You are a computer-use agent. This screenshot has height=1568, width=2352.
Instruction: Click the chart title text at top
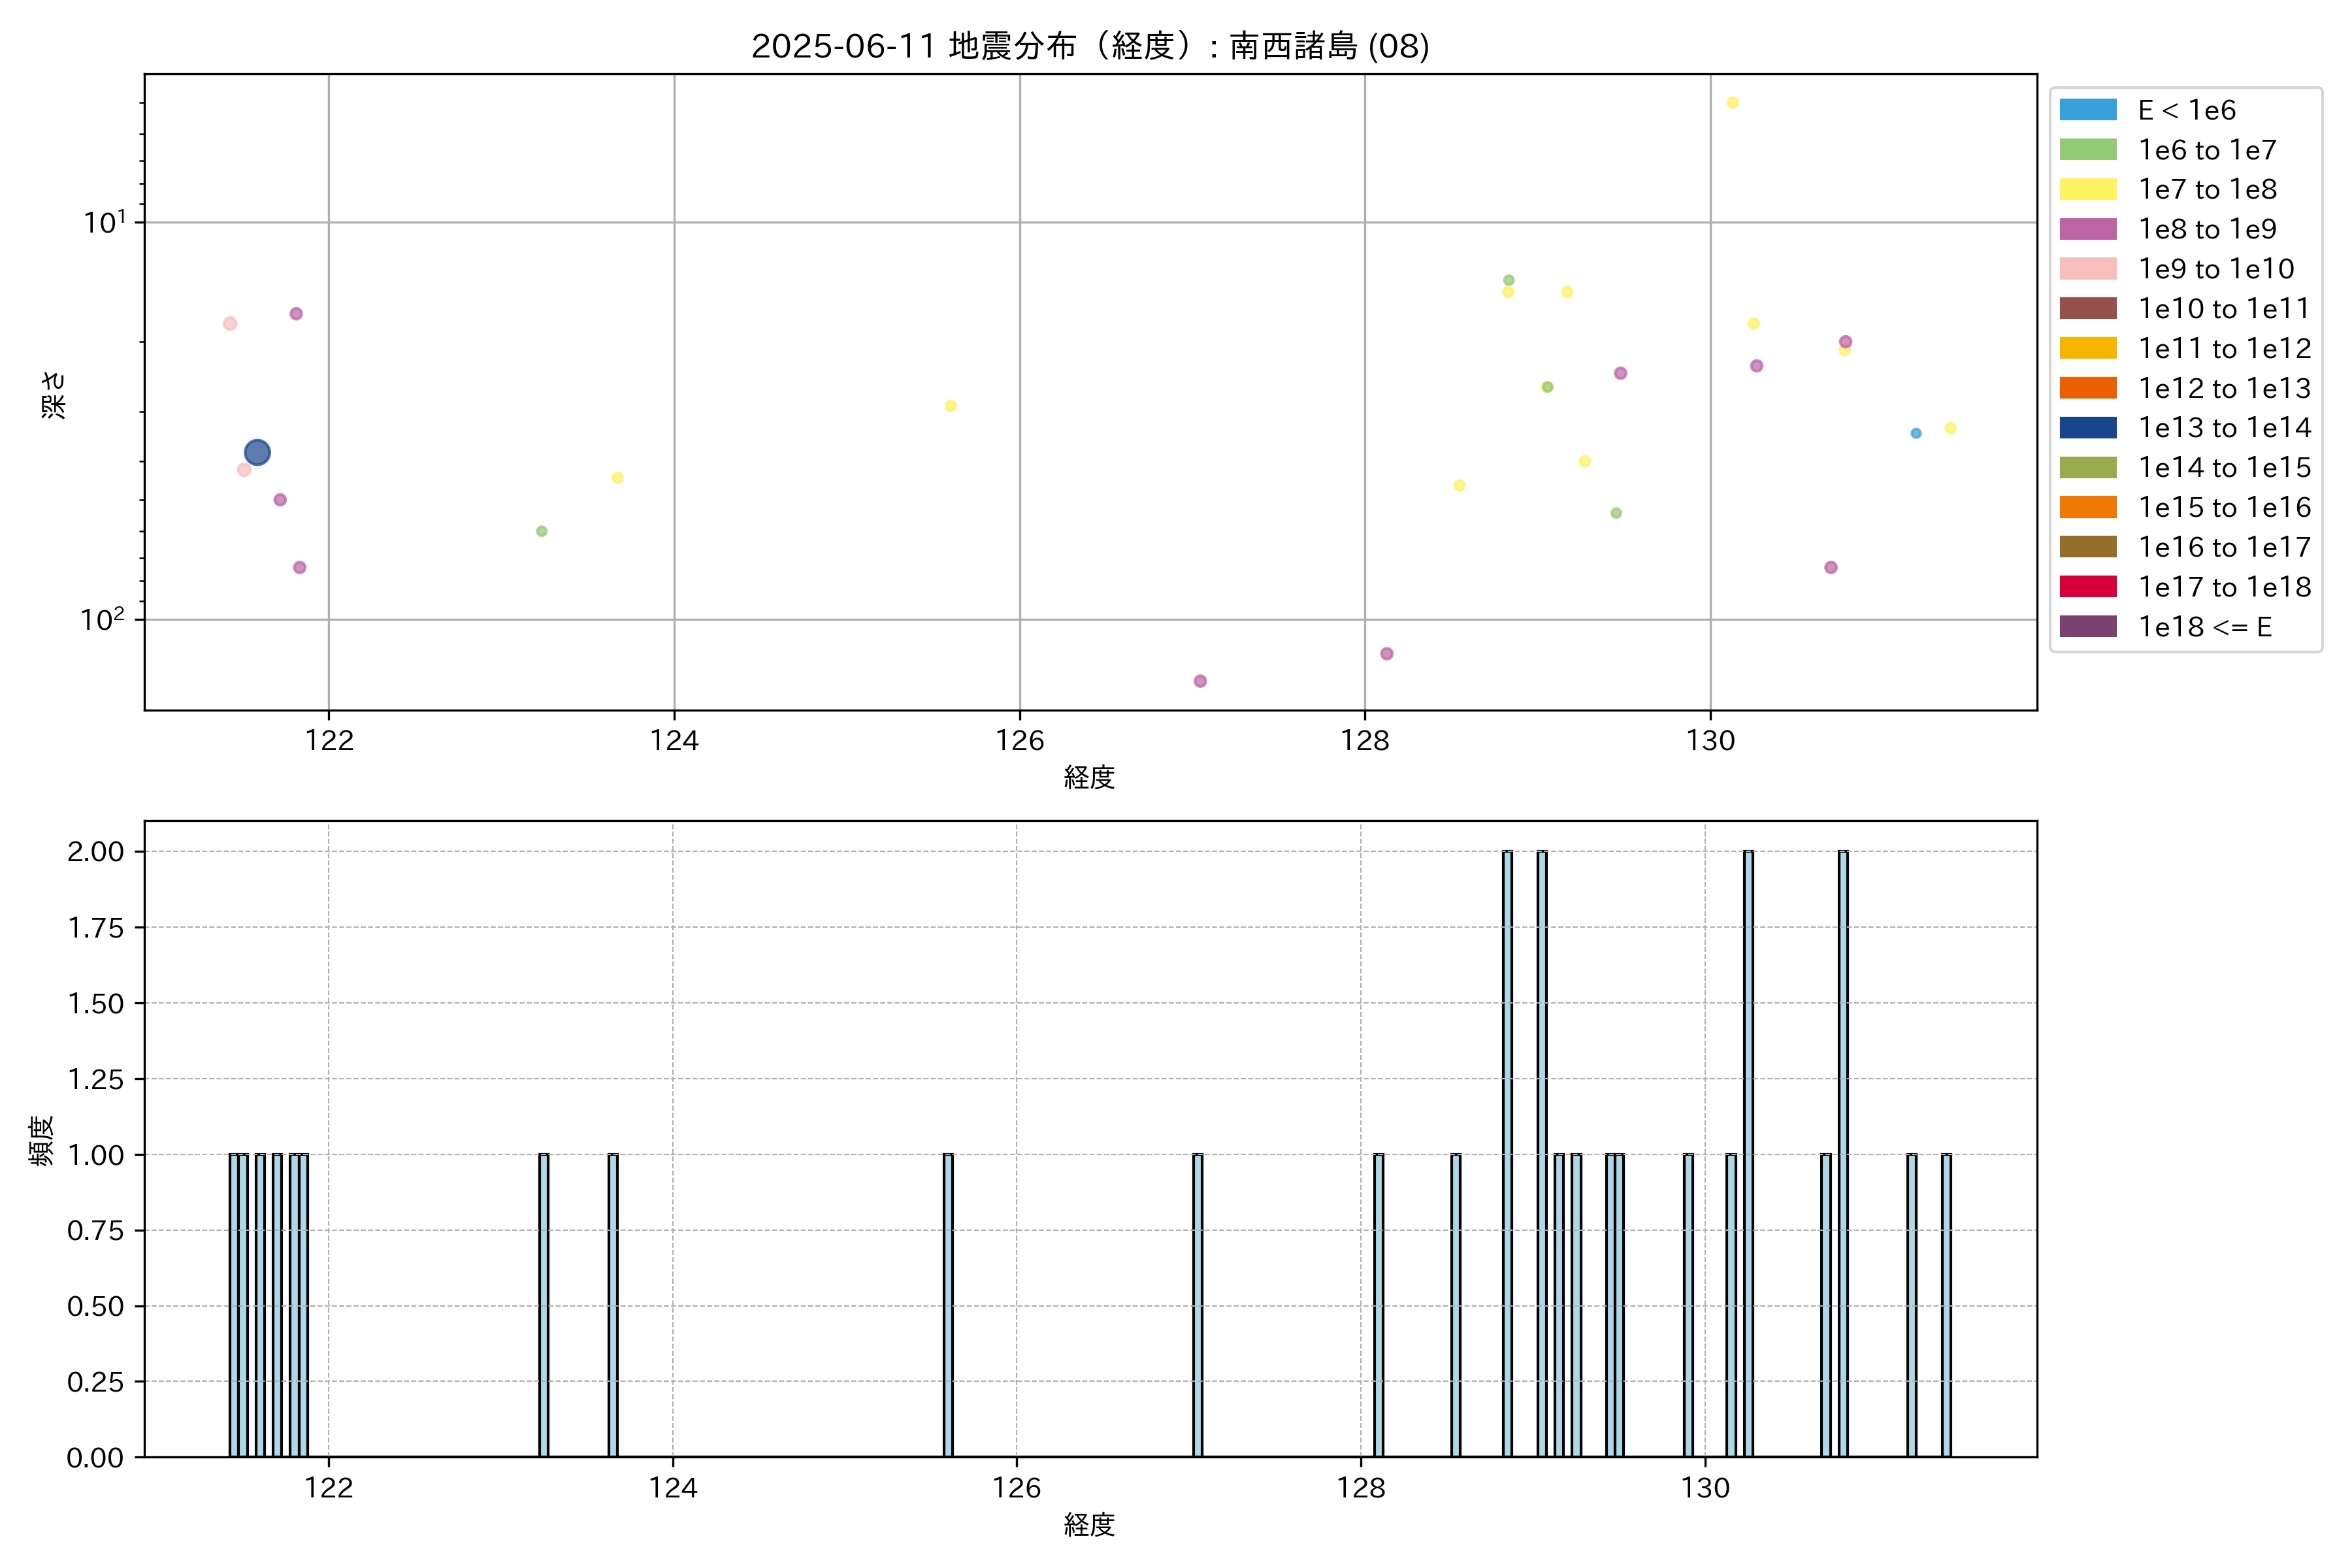coord(1089,46)
